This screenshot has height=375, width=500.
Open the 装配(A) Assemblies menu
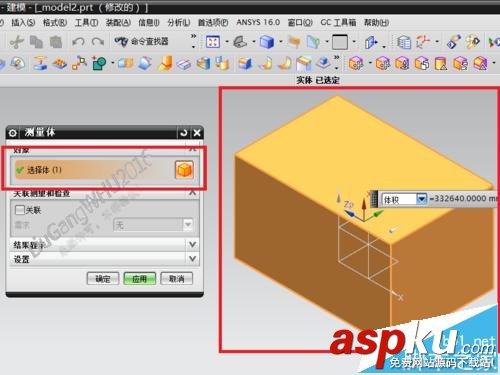[118, 23]
